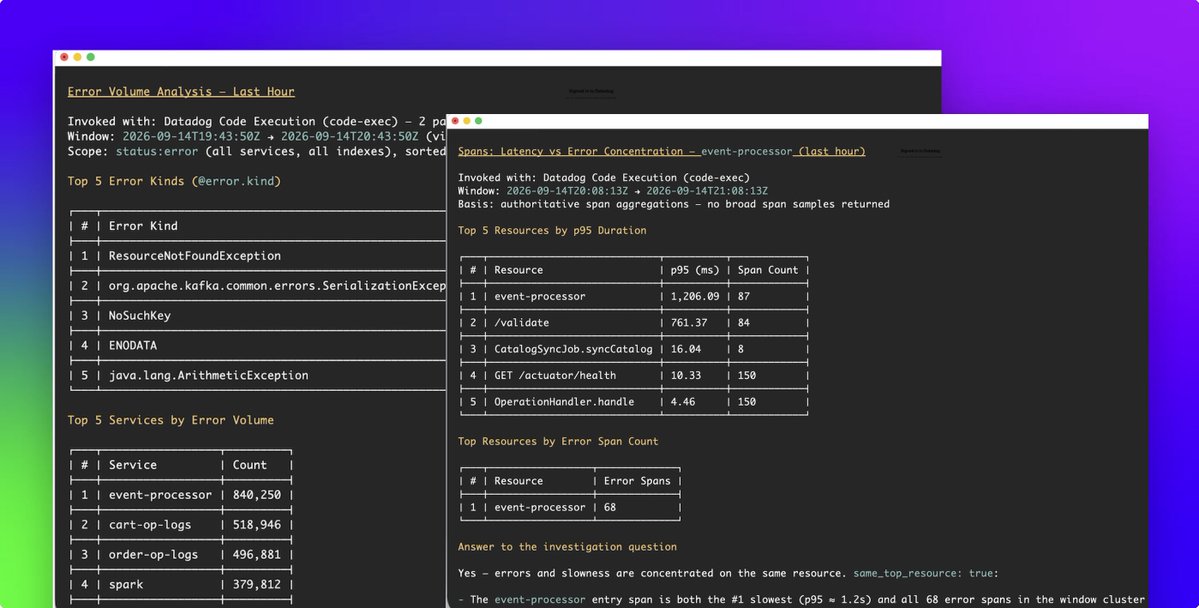Image resolution: width=1199 pixels, height=608 pixels.
Task: Select event-processor row in p95 duration table
Action: (634, 296)
